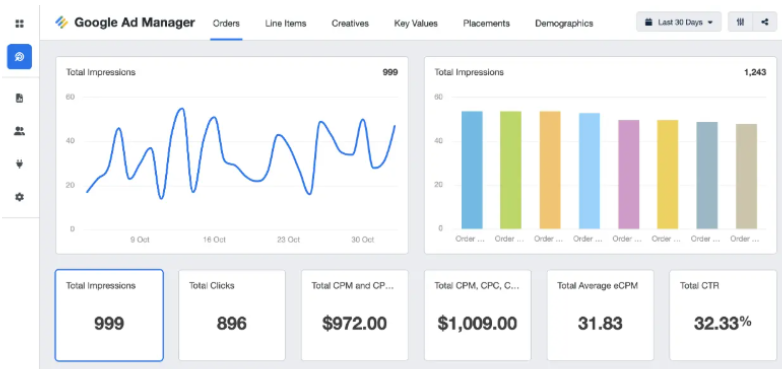
Task: Open the users icon in sidebar
Action: pos(20,132)
